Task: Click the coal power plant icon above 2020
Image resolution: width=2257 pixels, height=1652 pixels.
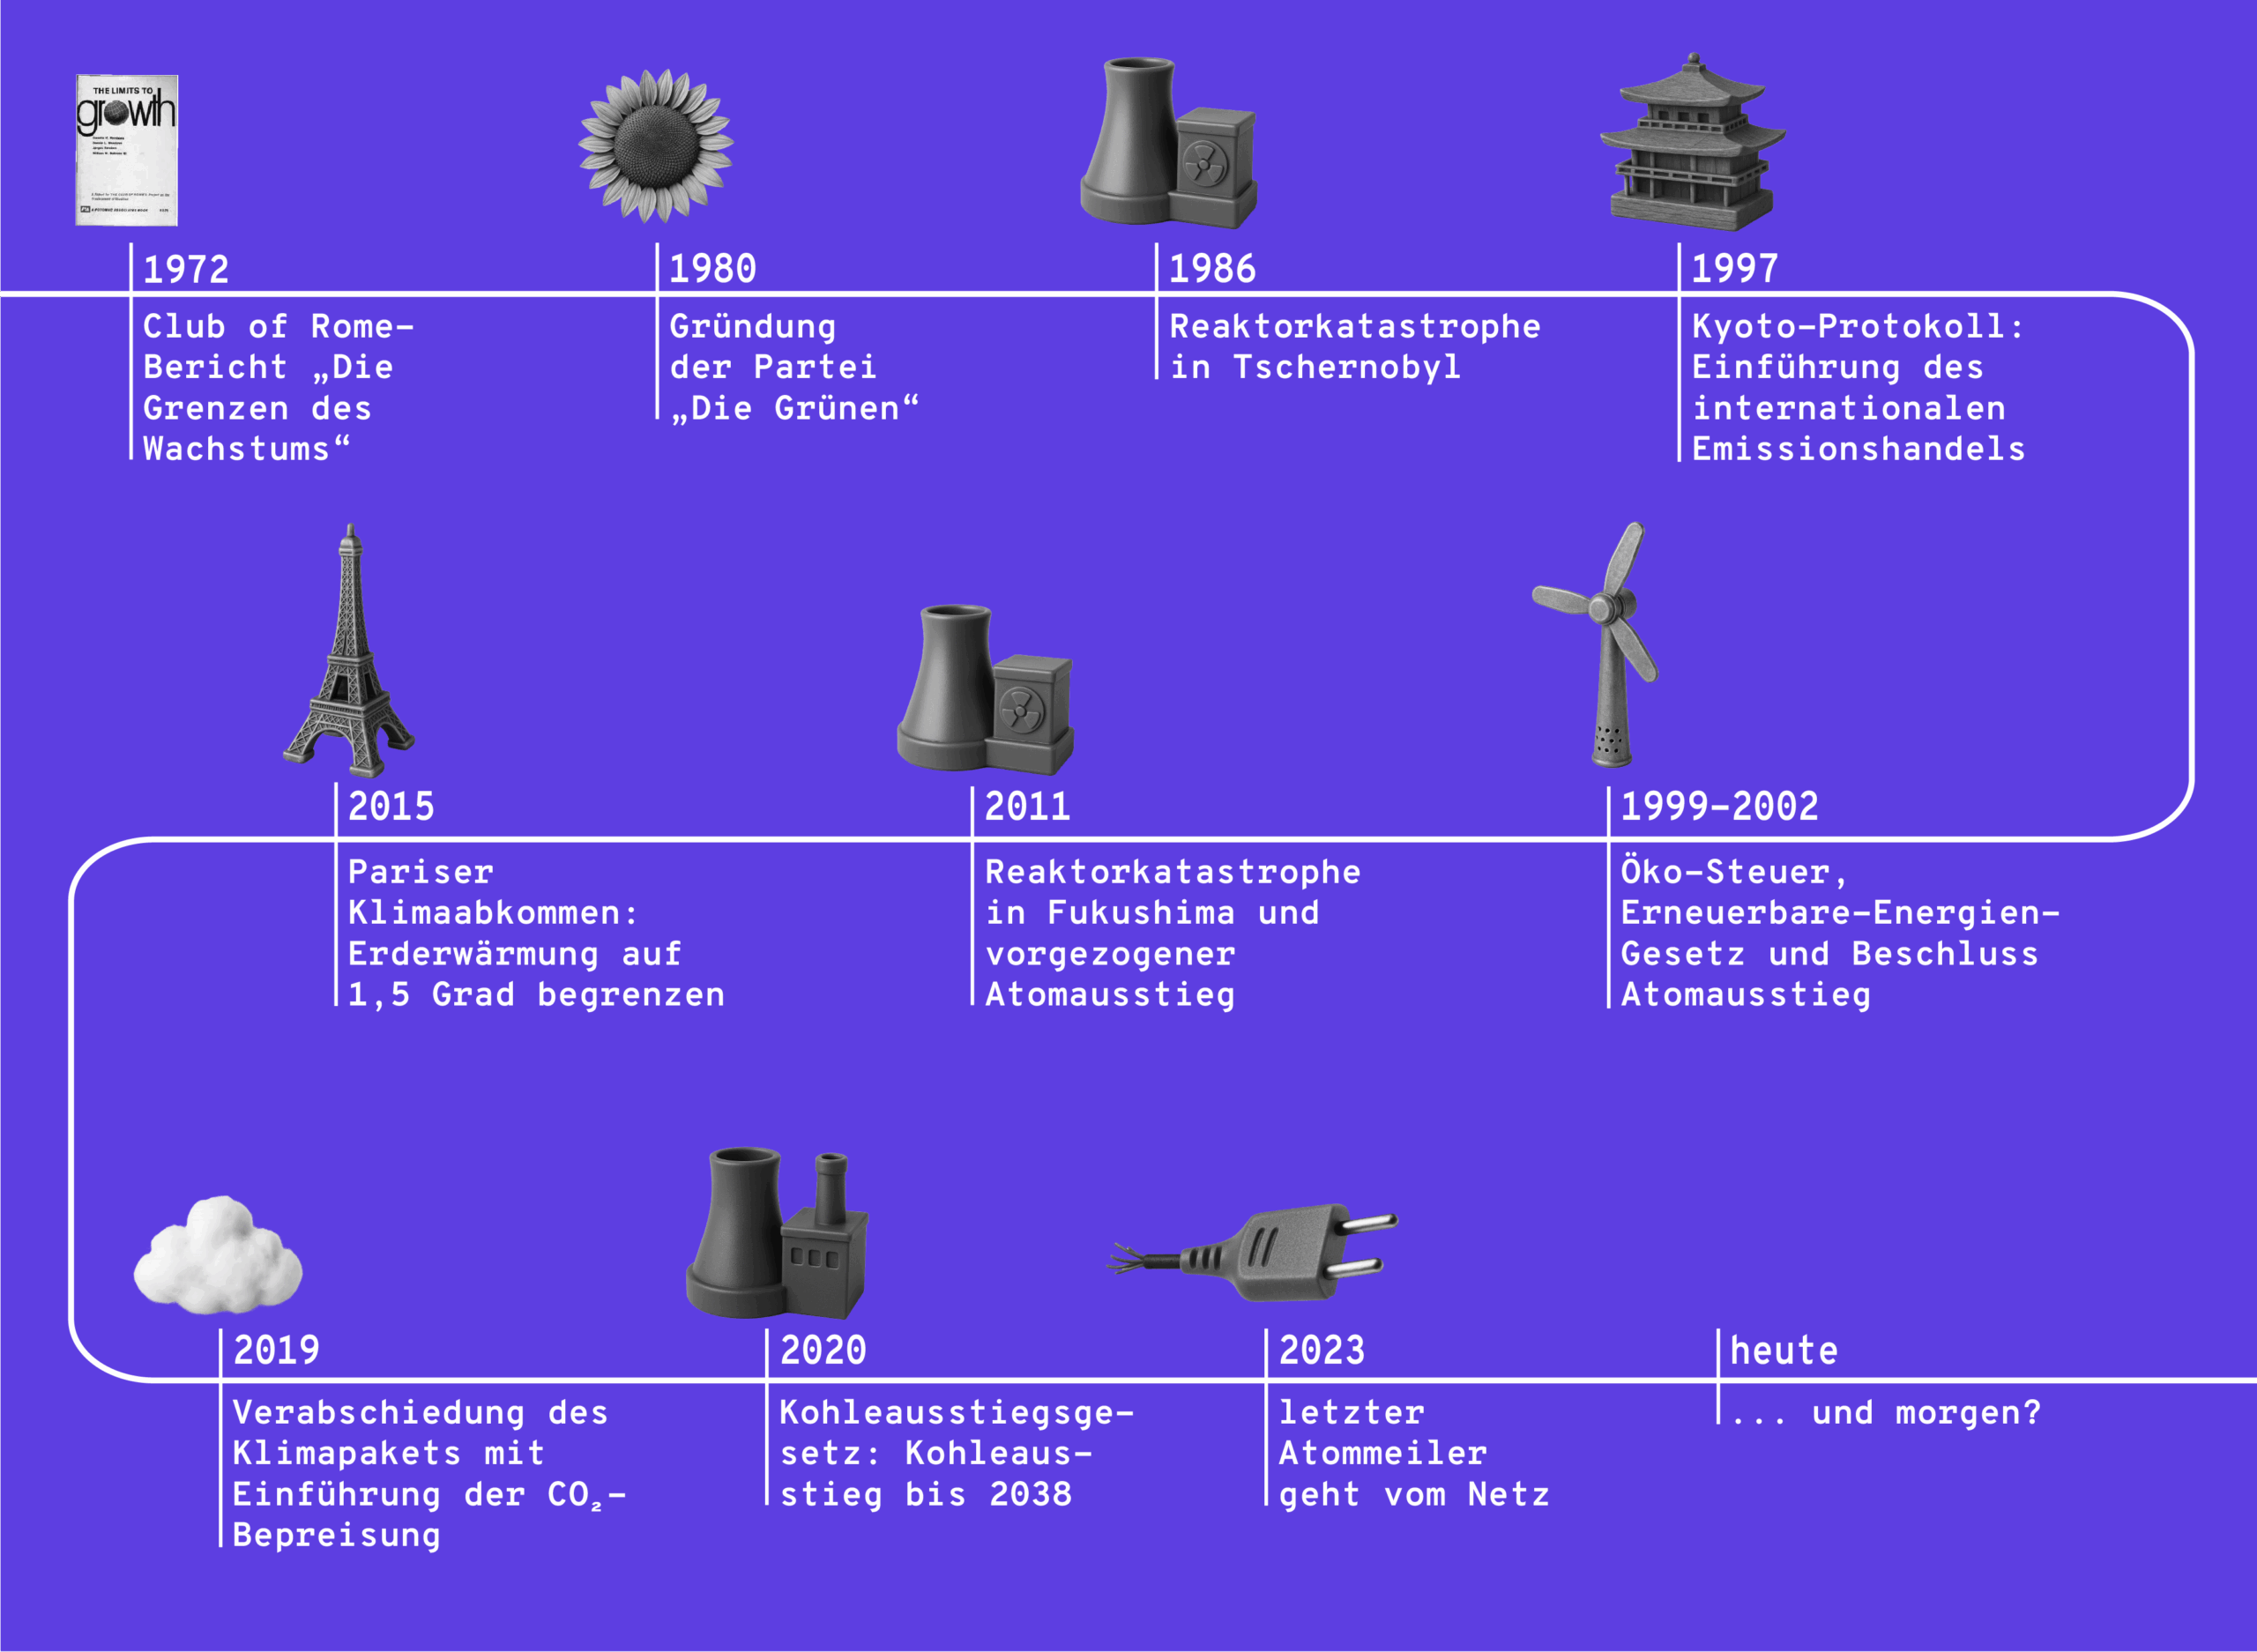Action: pyautogui.click(x=776, y=1235)
